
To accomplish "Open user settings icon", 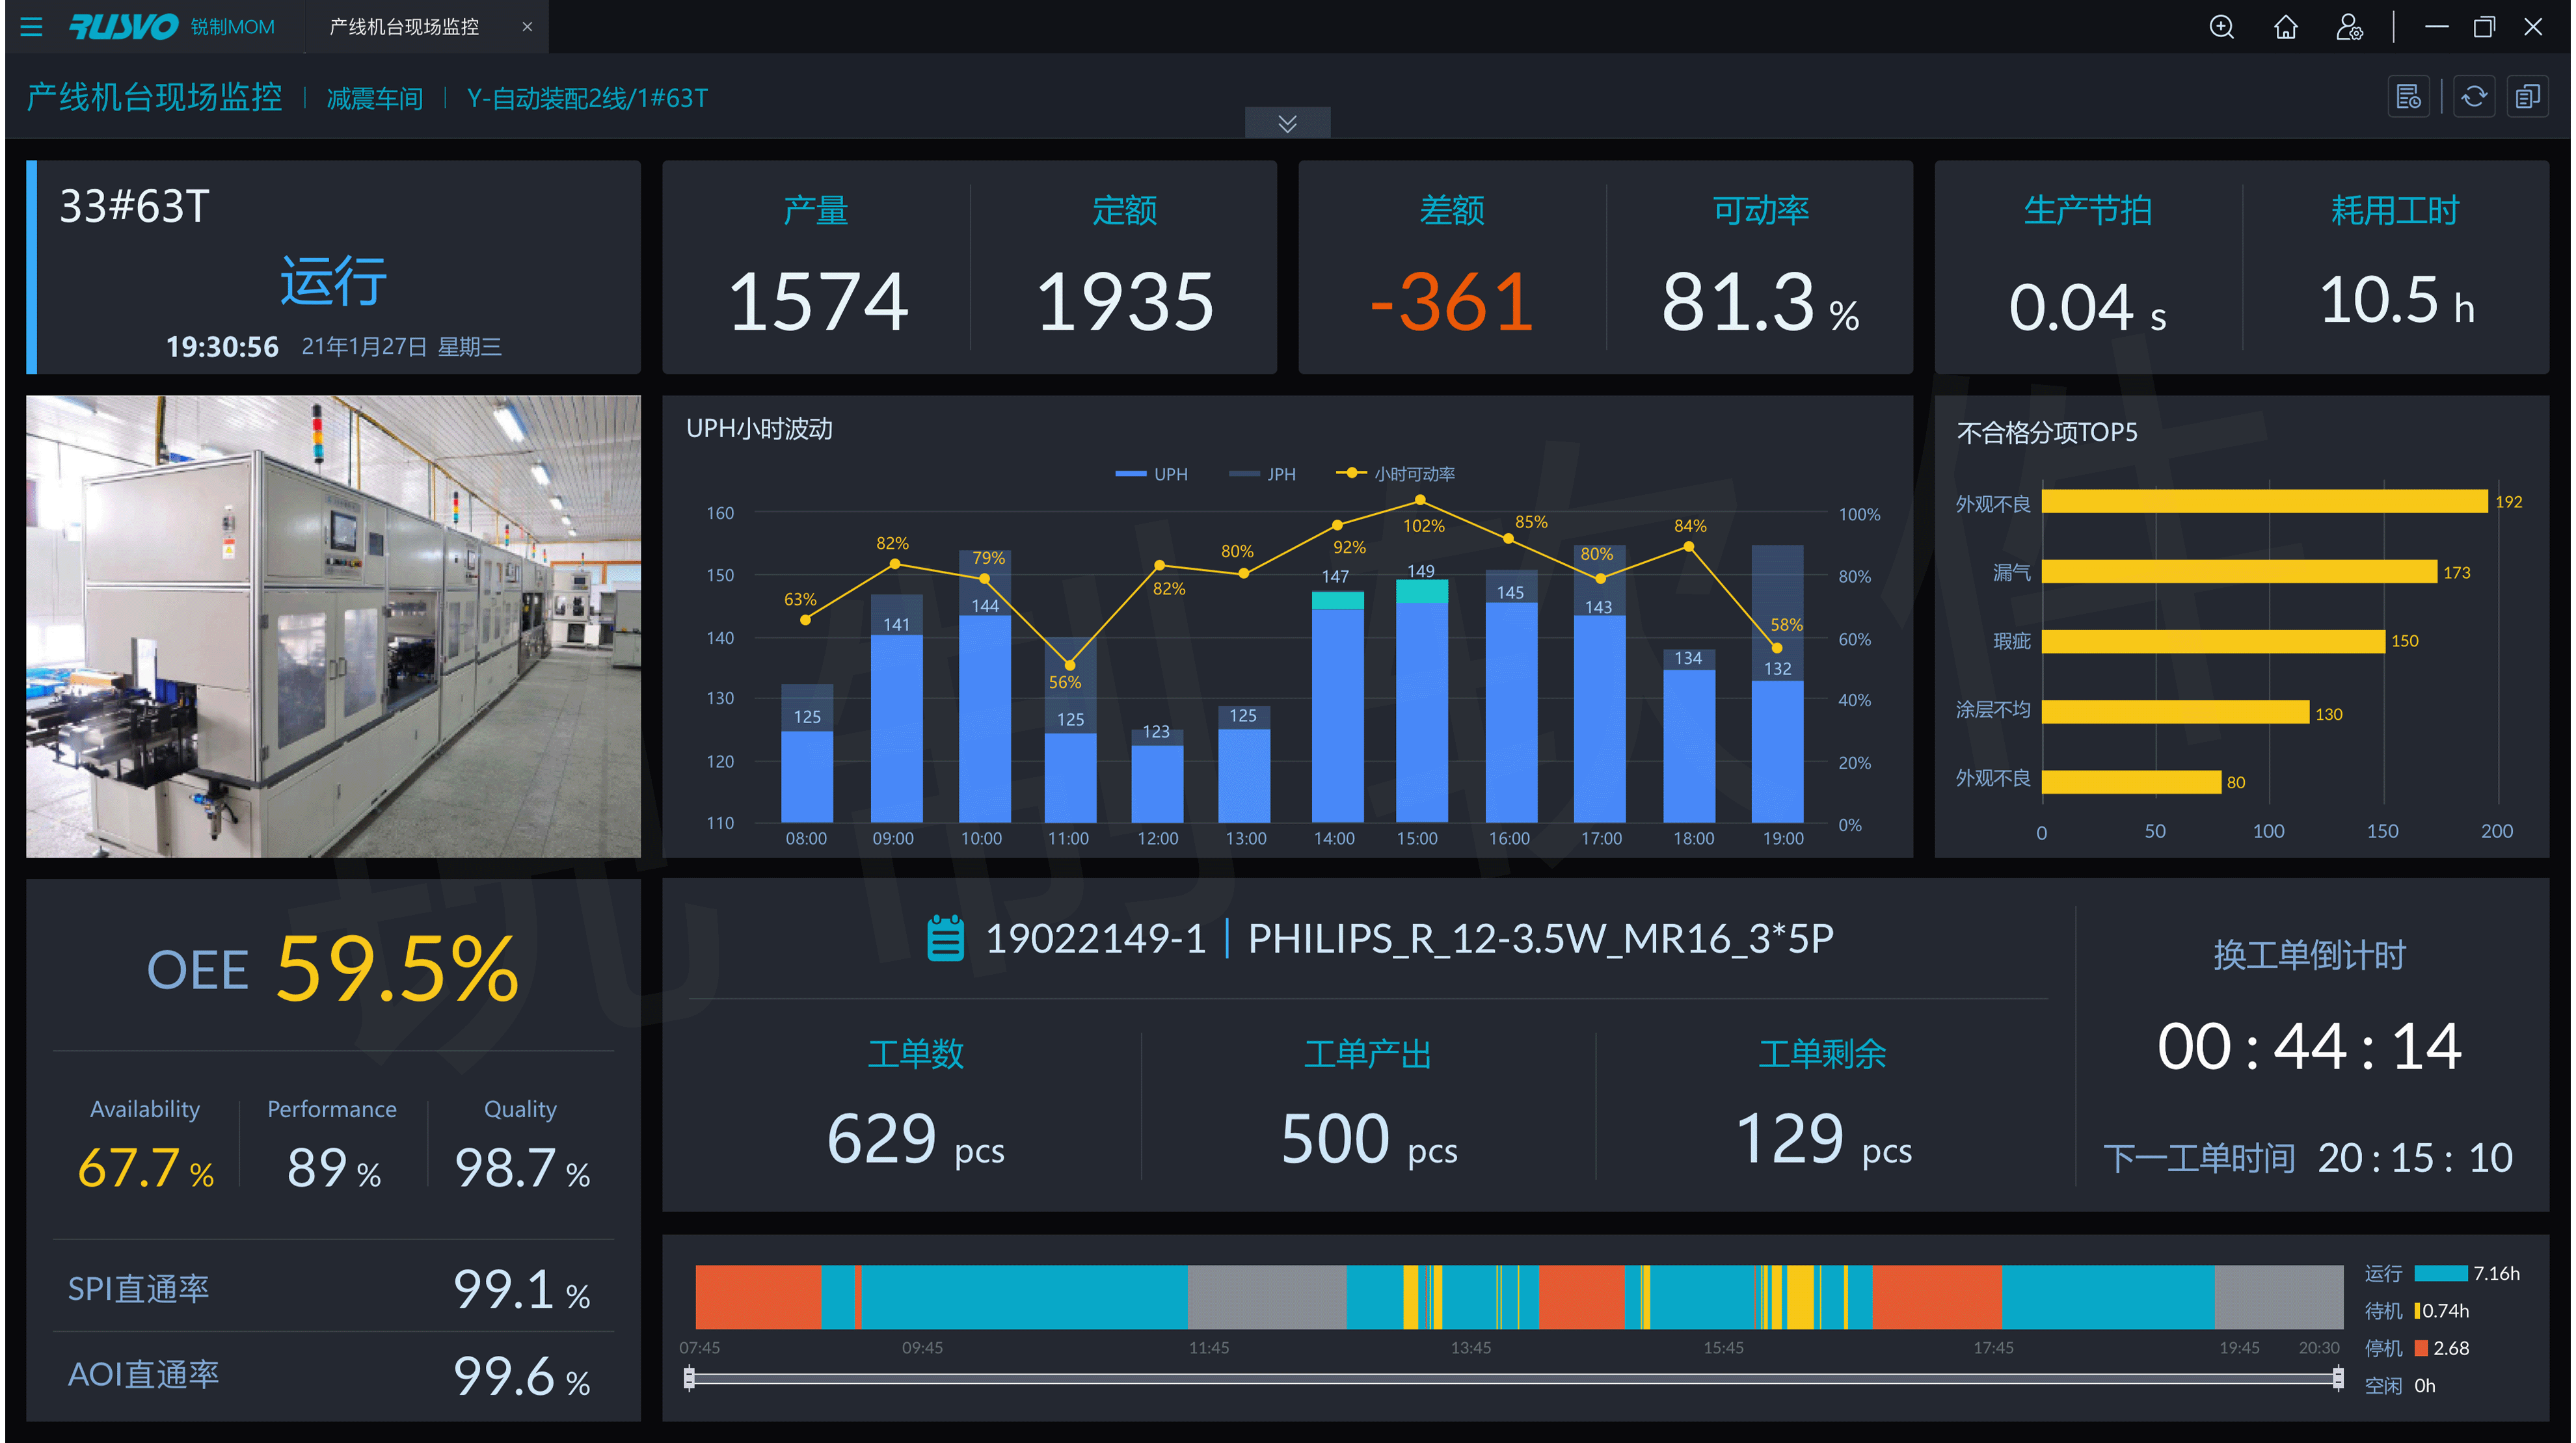I will tap(2349, 27).
